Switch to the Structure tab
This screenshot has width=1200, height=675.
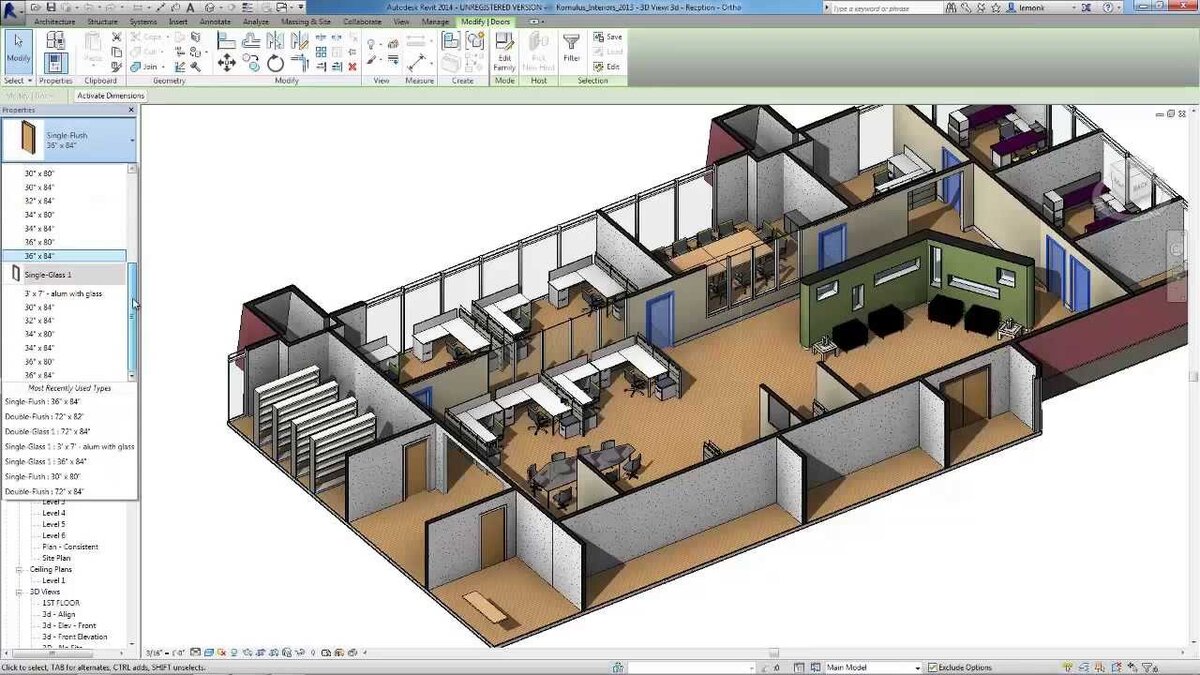point(102,21)
